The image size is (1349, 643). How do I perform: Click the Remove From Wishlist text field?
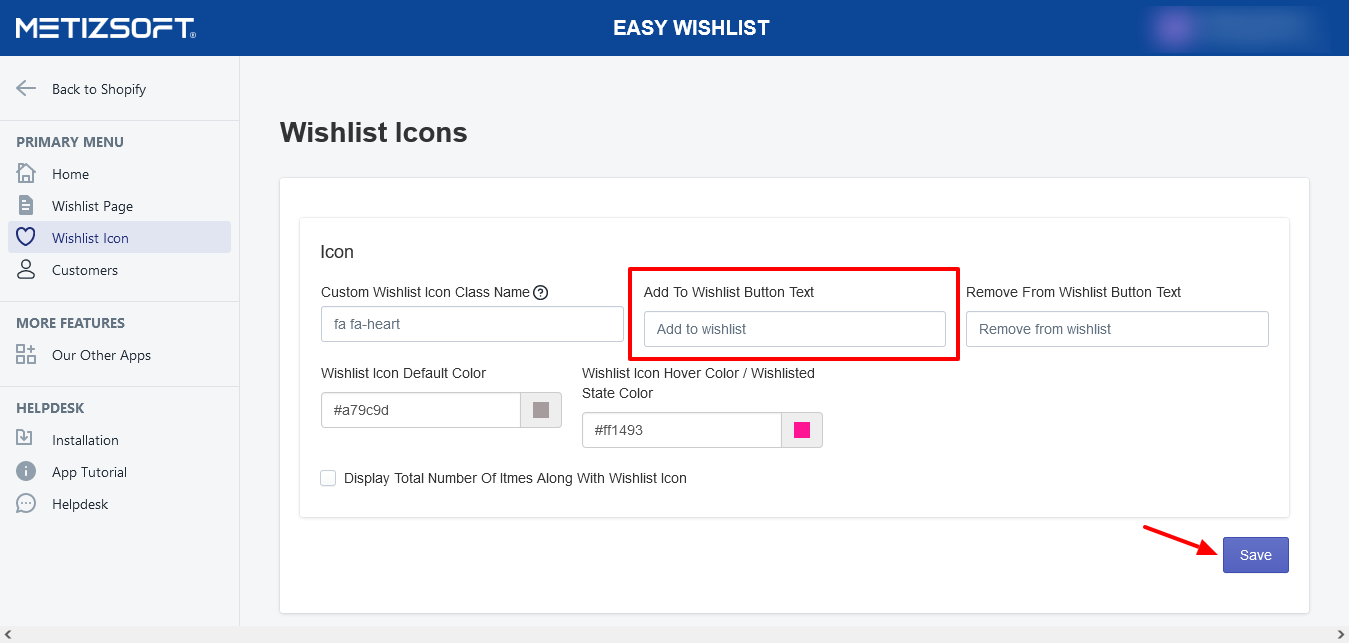(x=1116, y=329)
